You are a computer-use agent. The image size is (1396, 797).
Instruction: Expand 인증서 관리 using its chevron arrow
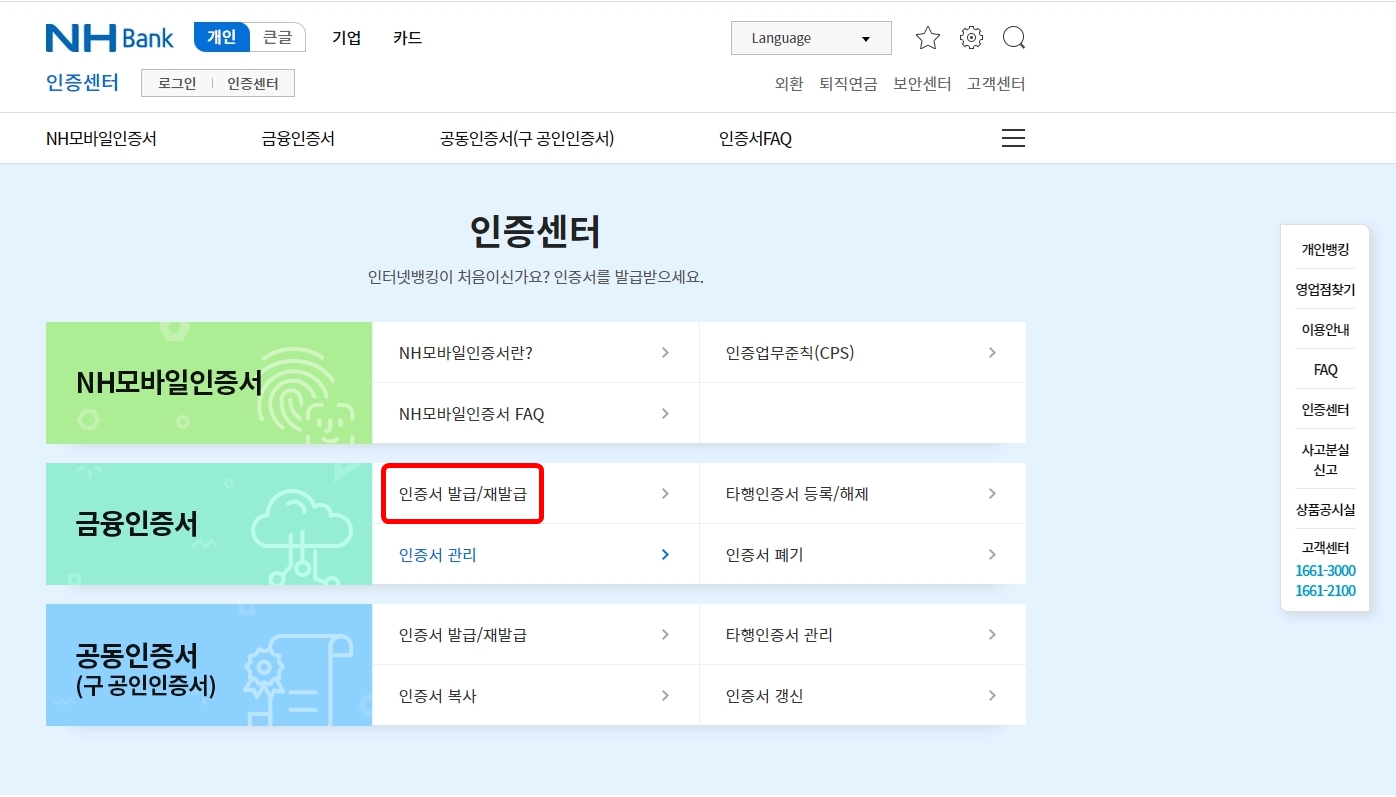pyautogui.click(x=664, y=554)
